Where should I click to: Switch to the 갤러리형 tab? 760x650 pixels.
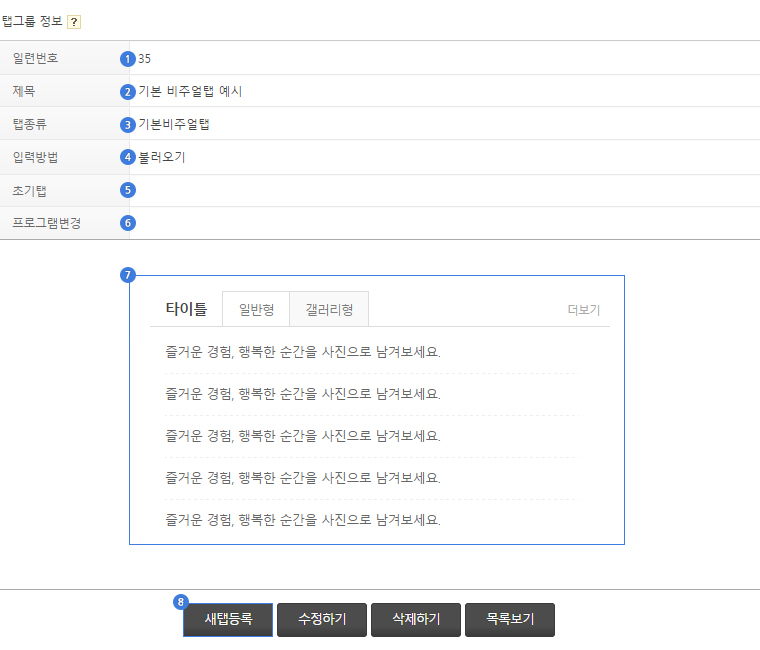pos(329,310)
